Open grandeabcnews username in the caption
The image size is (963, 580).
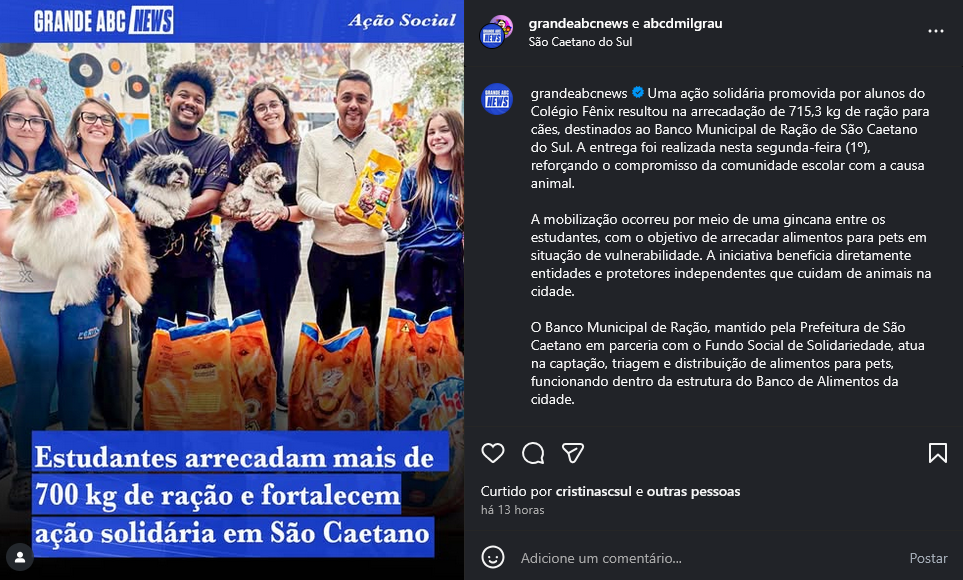[x=579, y=93]
